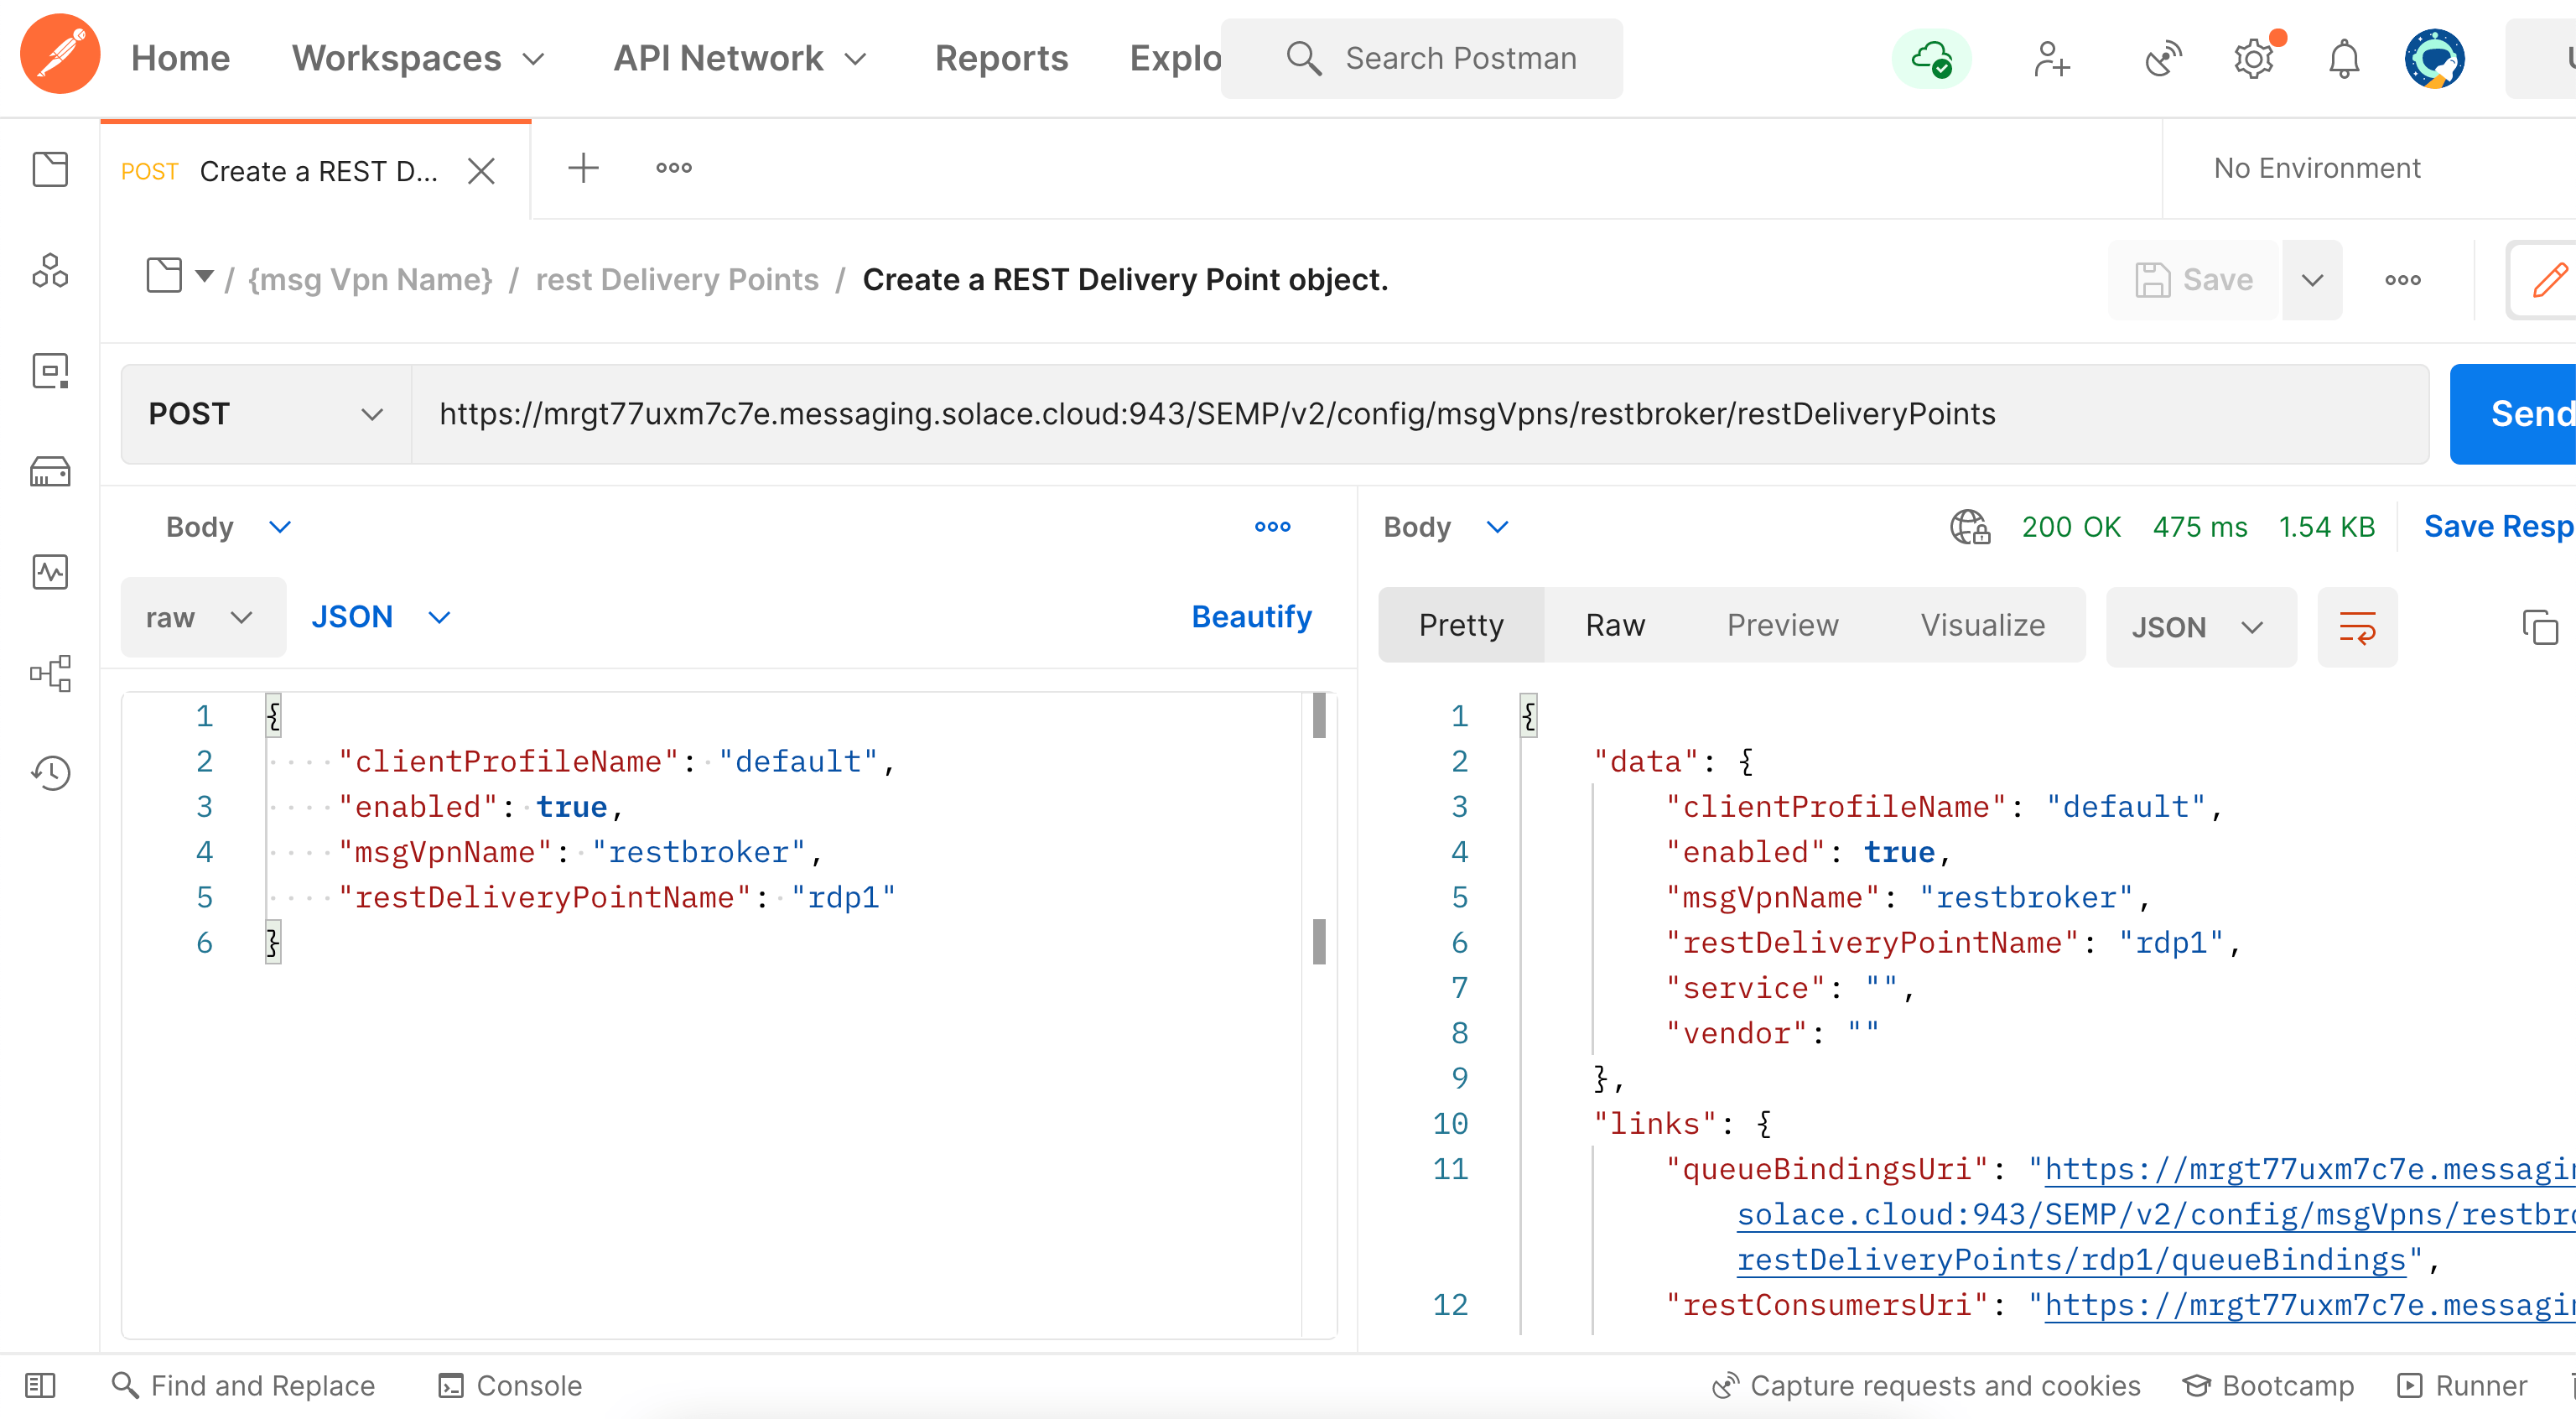
Task: Switch response view to Raw
Action: [x=1614, y=625]
